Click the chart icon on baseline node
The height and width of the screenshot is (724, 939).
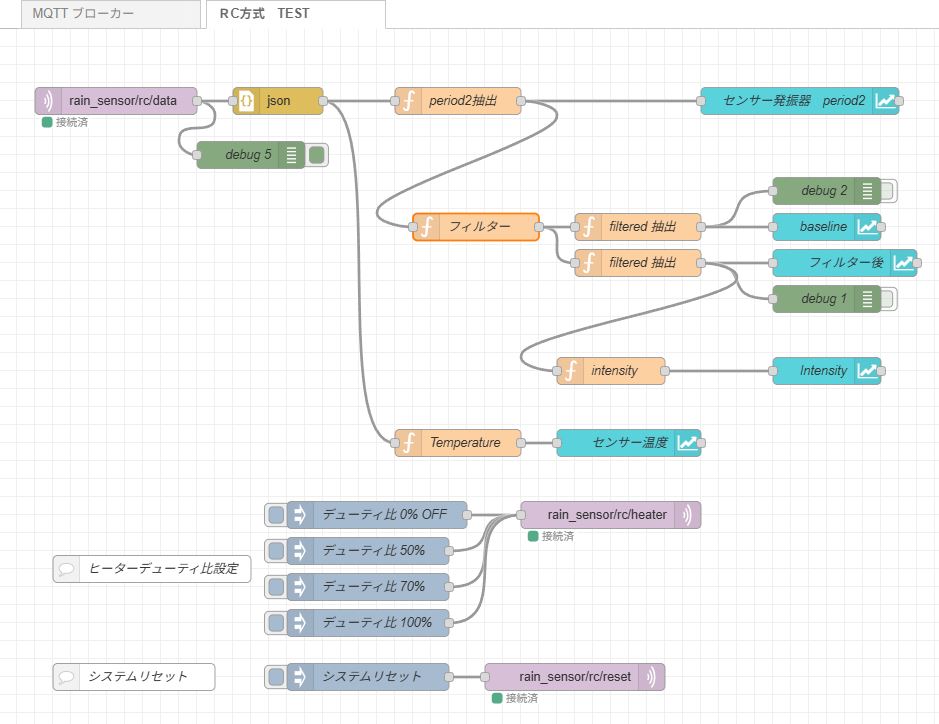coord(867,227)
